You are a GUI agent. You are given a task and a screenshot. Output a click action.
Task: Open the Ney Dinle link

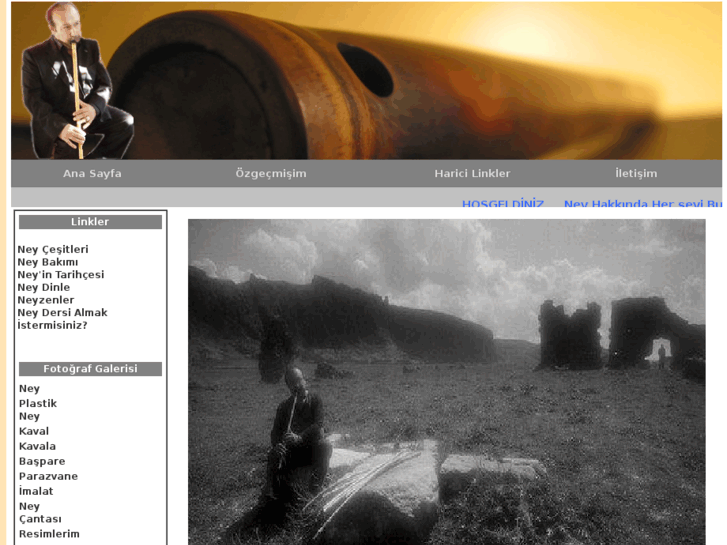[x=44, y=287]
